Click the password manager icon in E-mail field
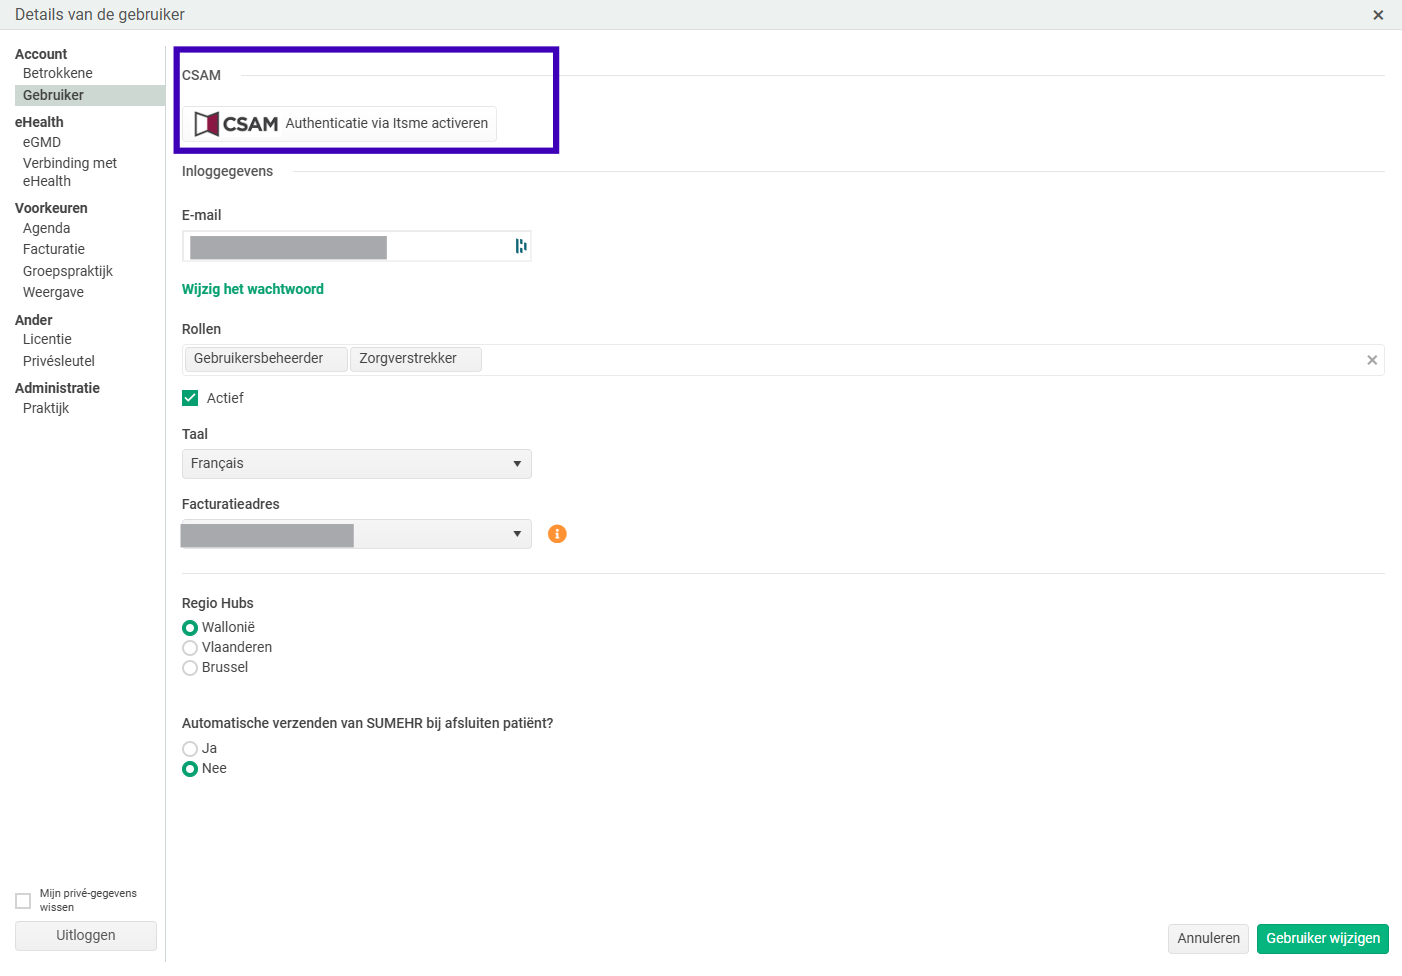The image size is (1402, 976). tap(520, 246)
